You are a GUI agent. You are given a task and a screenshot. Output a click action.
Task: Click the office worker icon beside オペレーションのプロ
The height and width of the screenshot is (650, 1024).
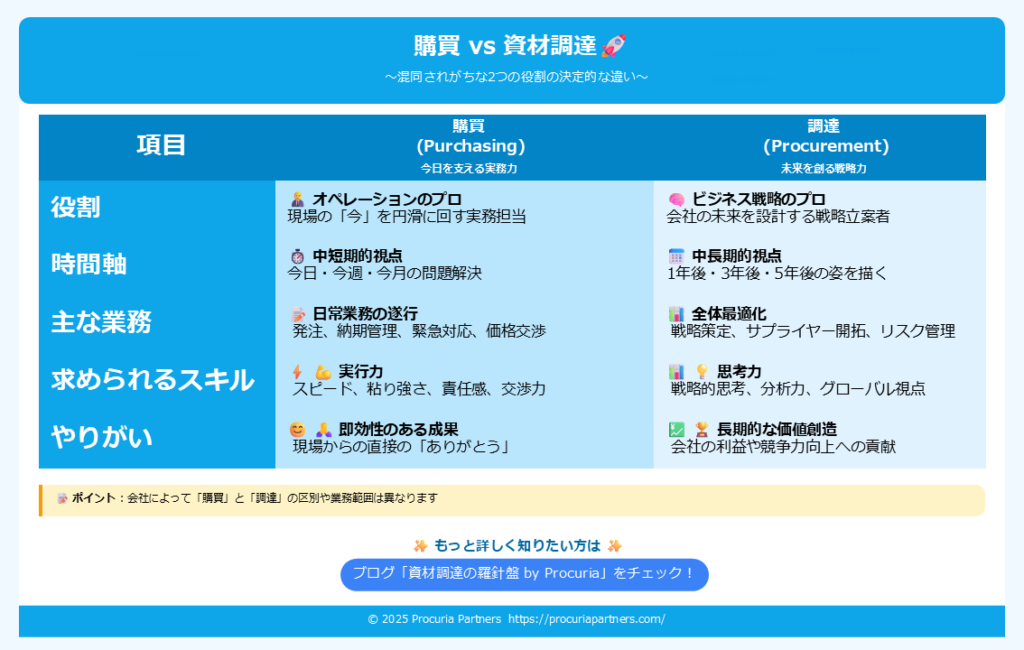point(297,199)
